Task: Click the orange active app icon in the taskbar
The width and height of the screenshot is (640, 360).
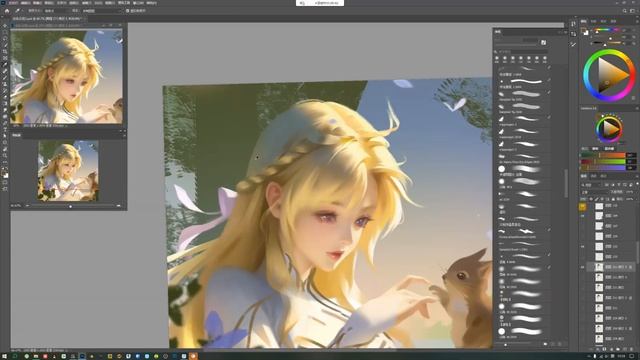Action: click(193, 356)
